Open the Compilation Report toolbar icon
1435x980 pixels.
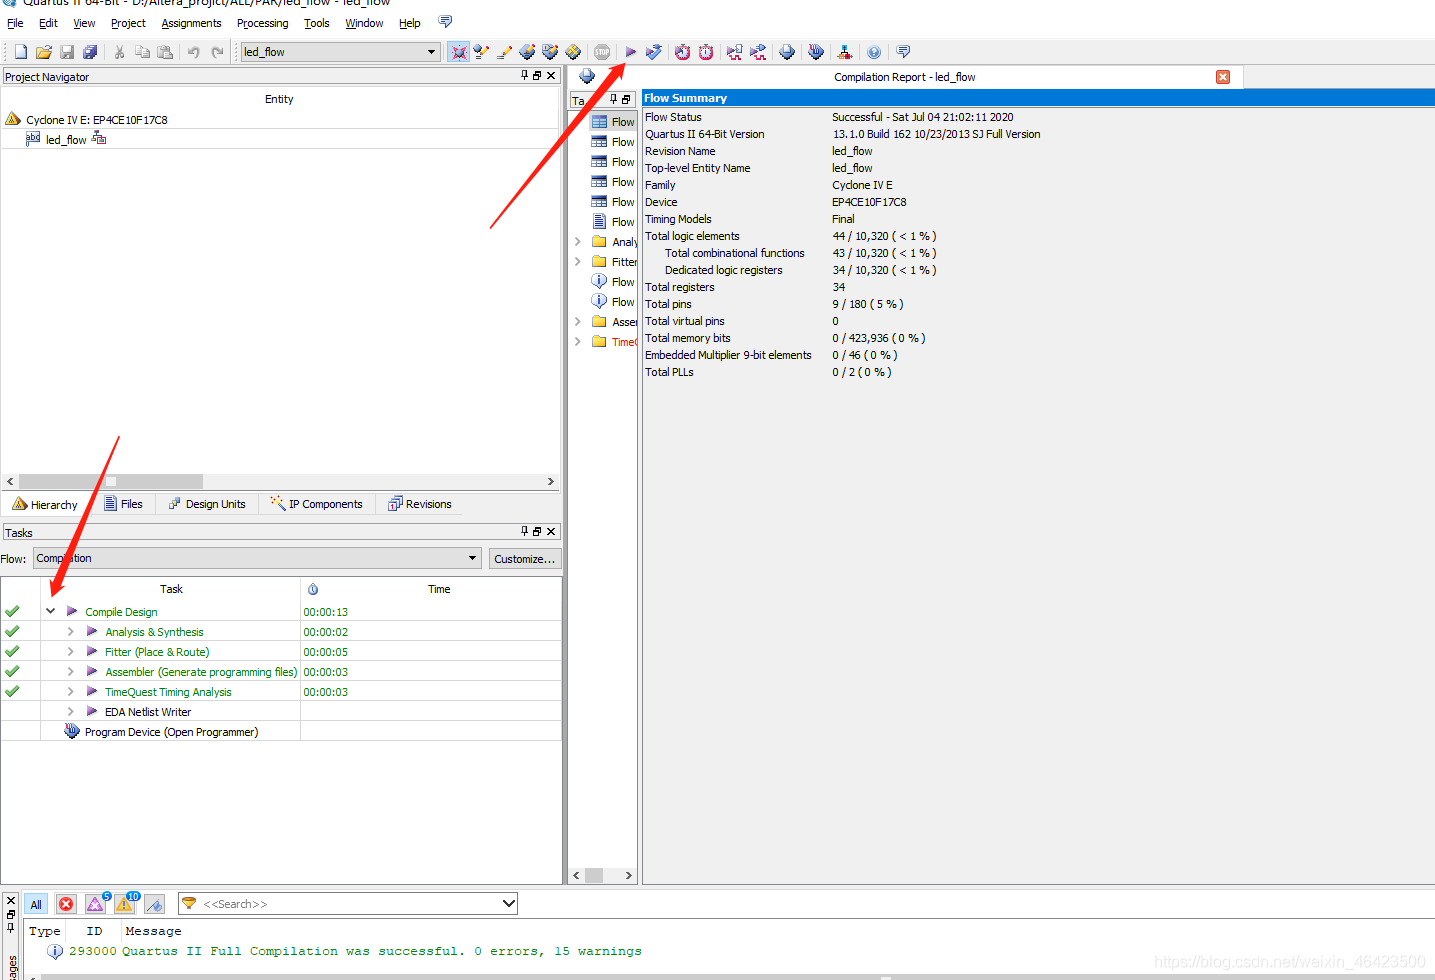click(787, 52)
